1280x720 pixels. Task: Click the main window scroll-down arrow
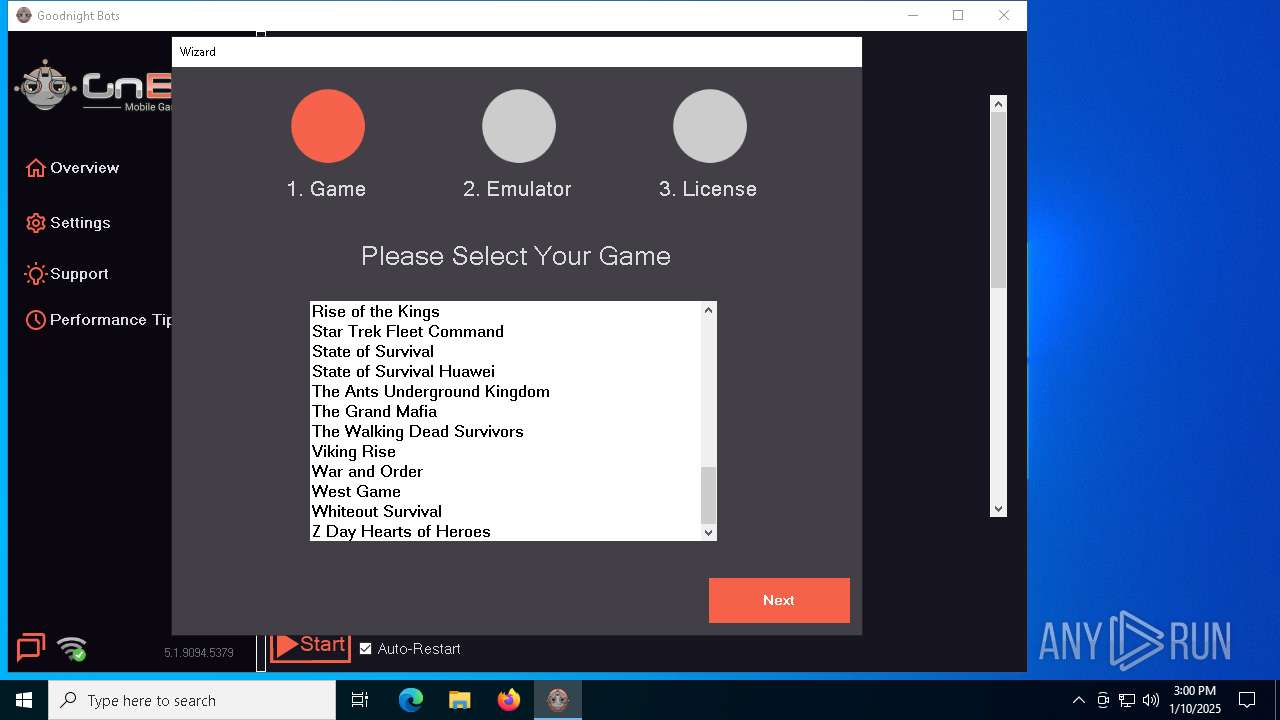click(998, 509)
